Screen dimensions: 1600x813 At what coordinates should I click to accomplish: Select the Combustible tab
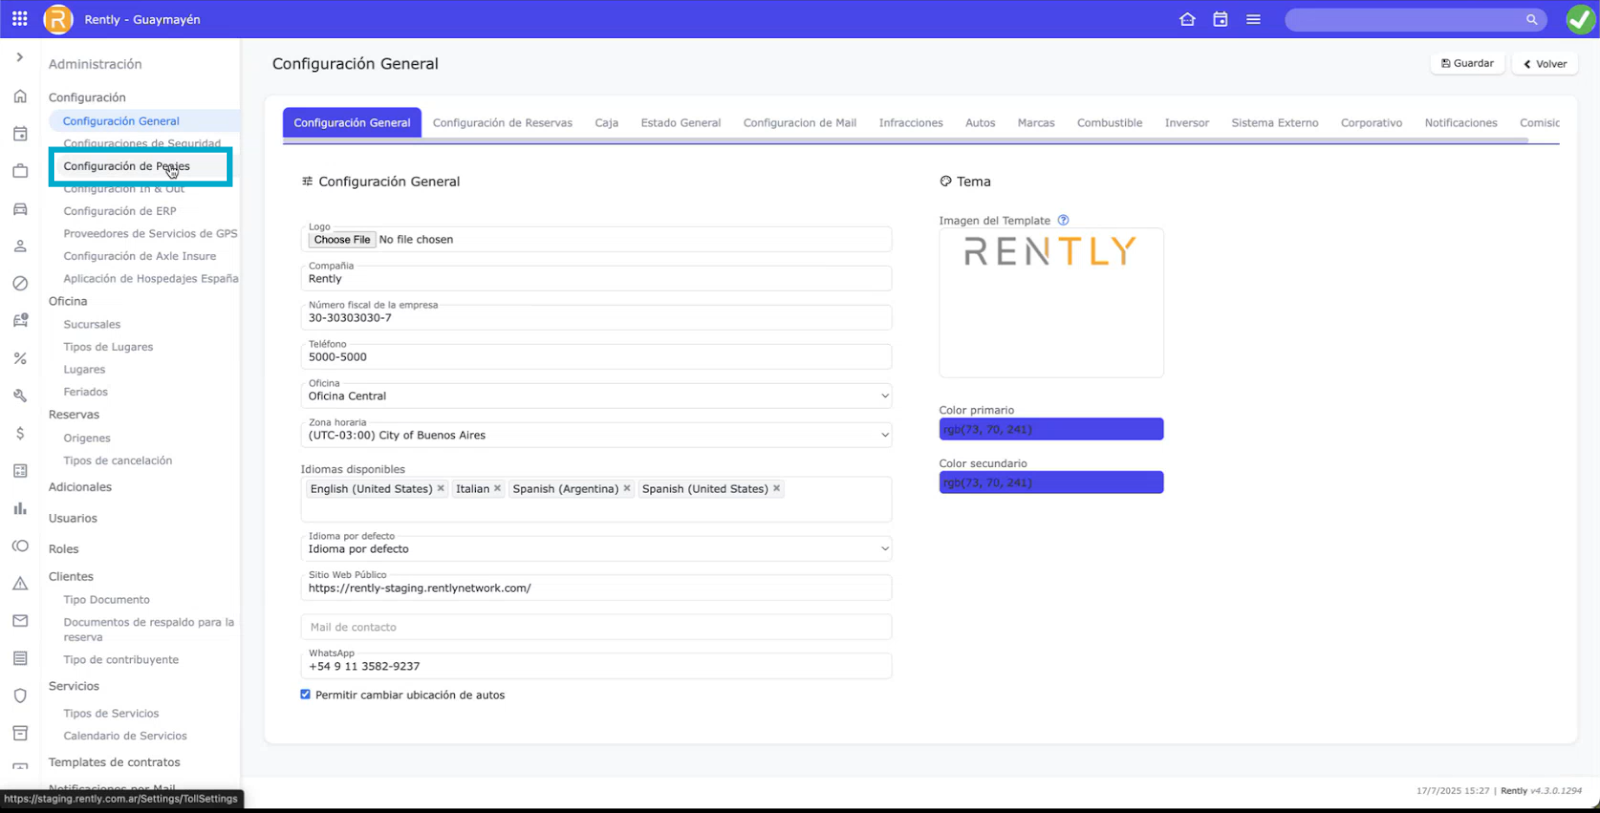1109,123
